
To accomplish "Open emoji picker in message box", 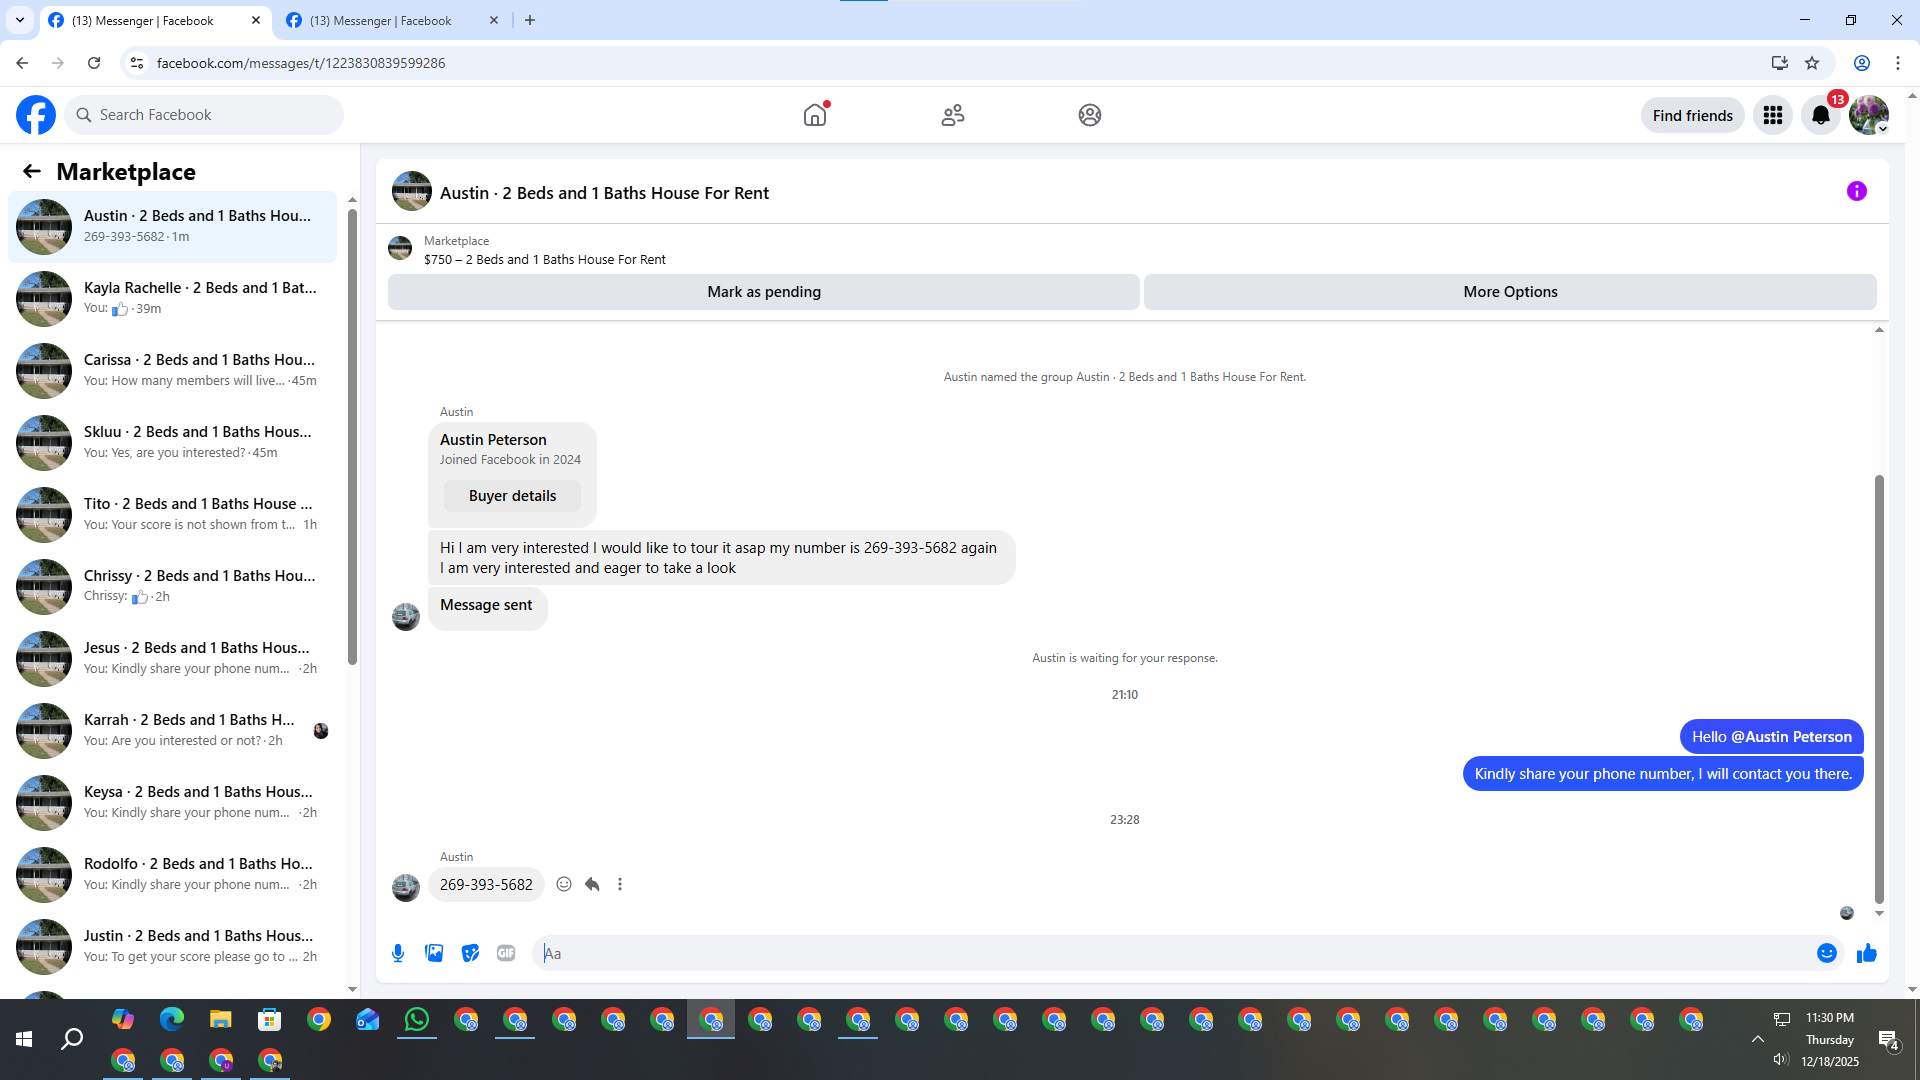I will (x=1826, y=953).
